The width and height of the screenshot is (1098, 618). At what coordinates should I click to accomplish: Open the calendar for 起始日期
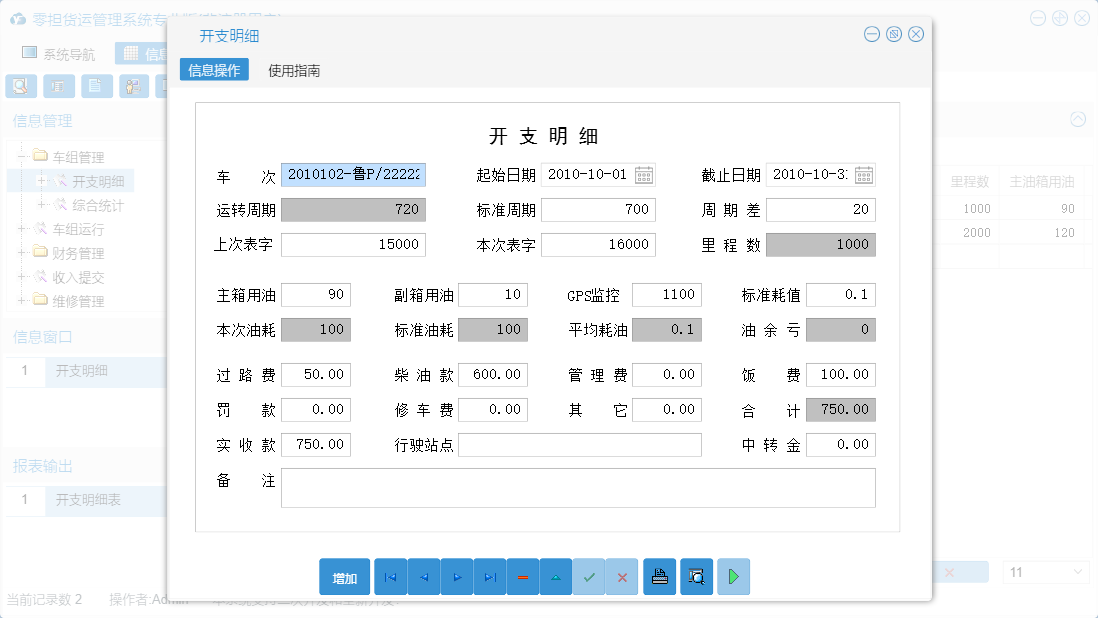coord(645,174)
